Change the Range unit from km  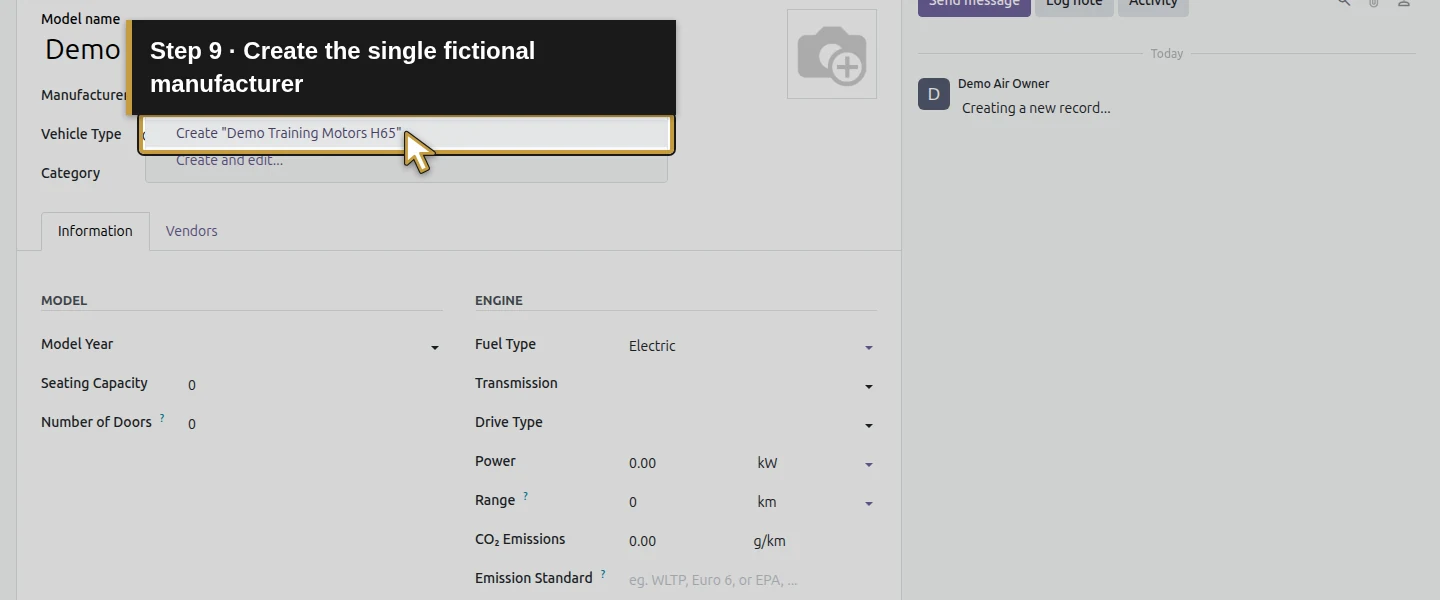[x=815, y=502]
